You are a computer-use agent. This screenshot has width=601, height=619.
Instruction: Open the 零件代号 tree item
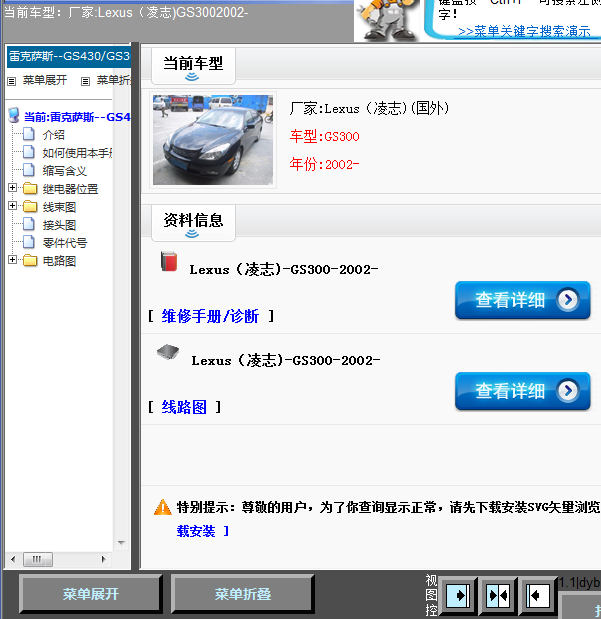65,243
